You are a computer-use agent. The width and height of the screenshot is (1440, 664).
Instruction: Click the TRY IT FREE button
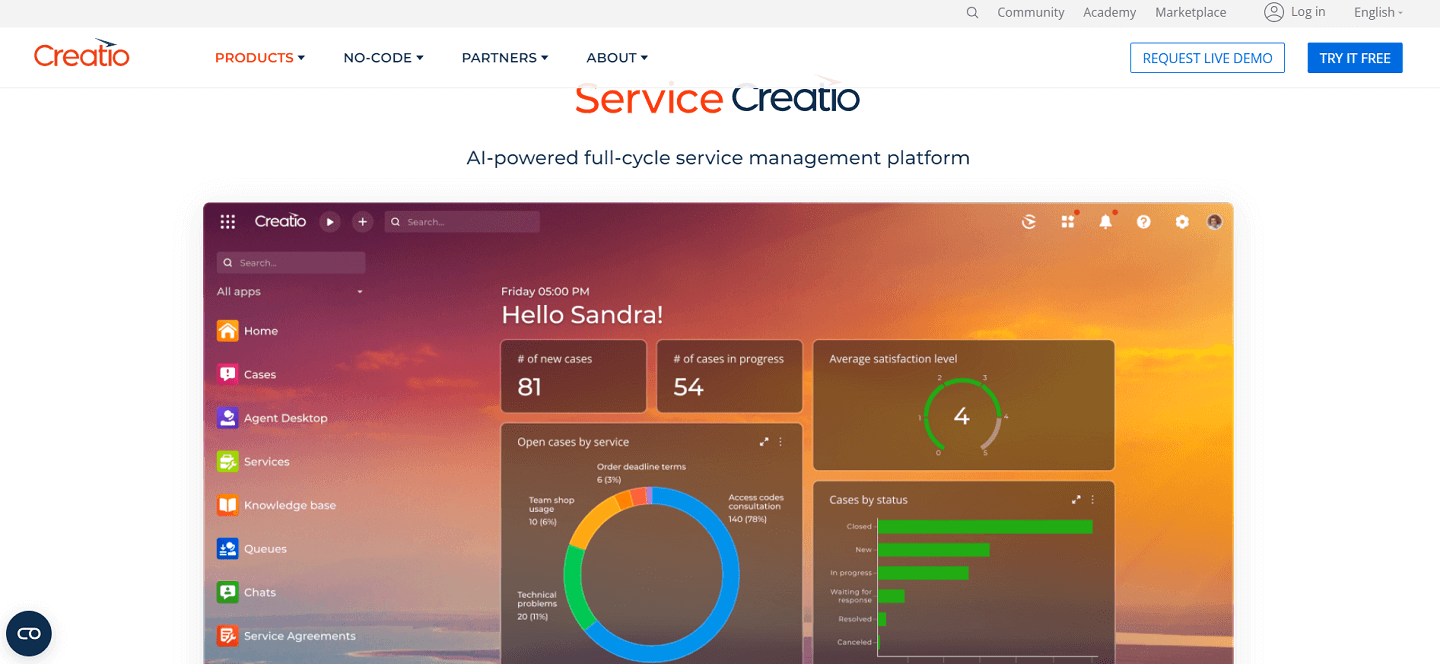pyautogui.click(x=1355, y=58)
